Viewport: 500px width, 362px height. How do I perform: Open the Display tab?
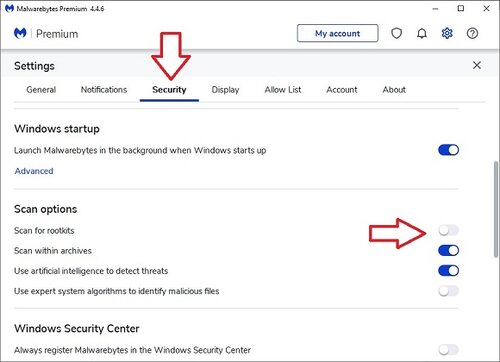click(225, 90)
